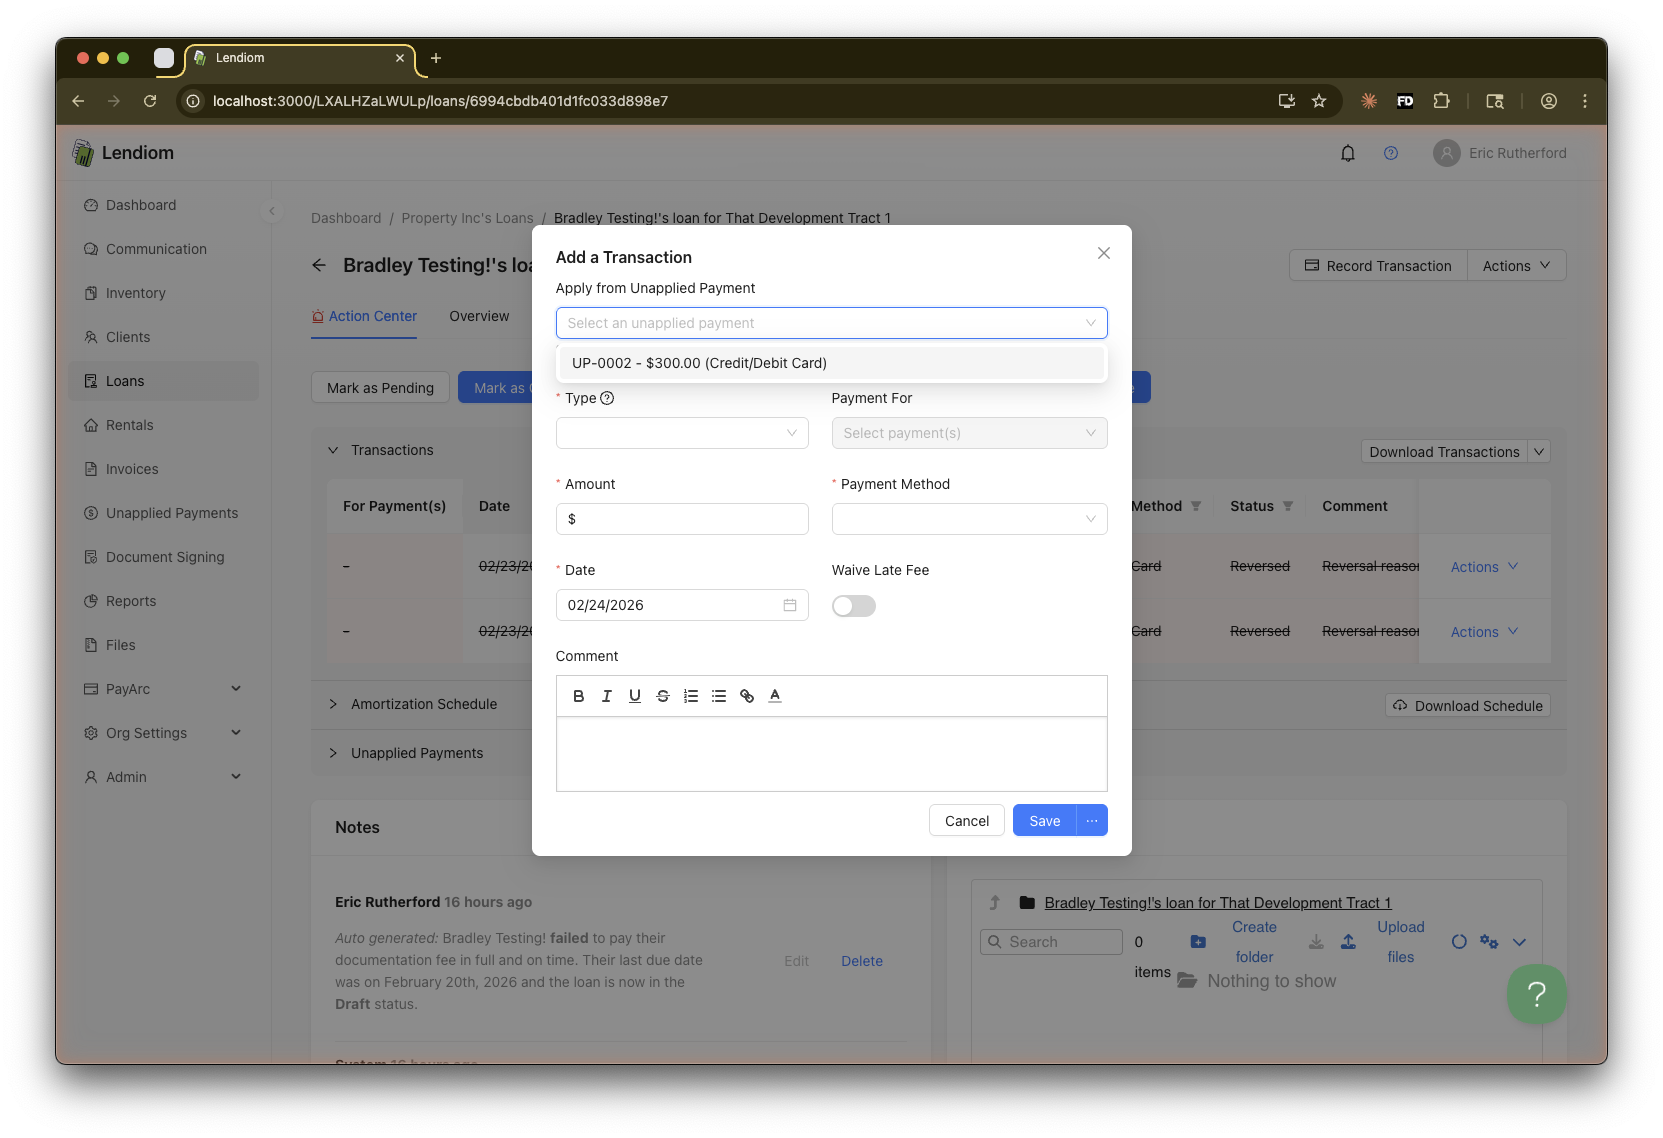The height and width of the screenshot is (1138, 1663).
Task: Open the Payment For dropdown
Action: [970, 433]
